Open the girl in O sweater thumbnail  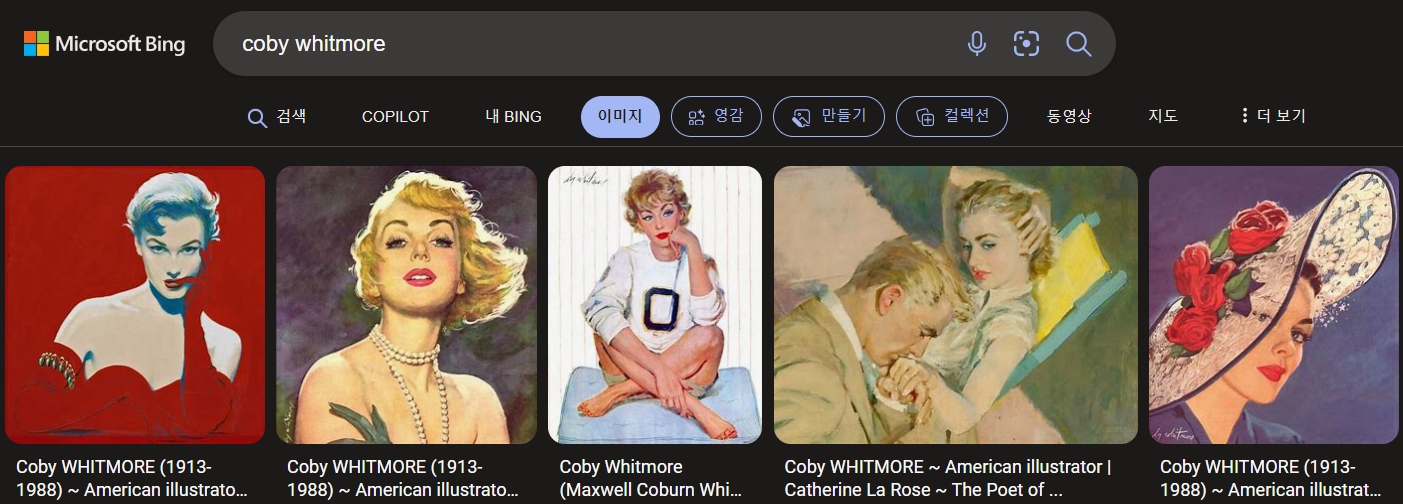[655, 305]
